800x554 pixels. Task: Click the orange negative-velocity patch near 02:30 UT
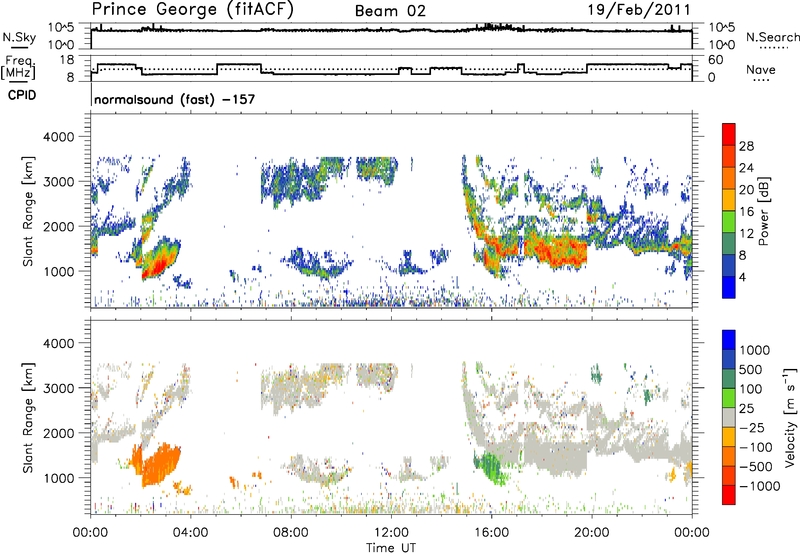point(159,464)
